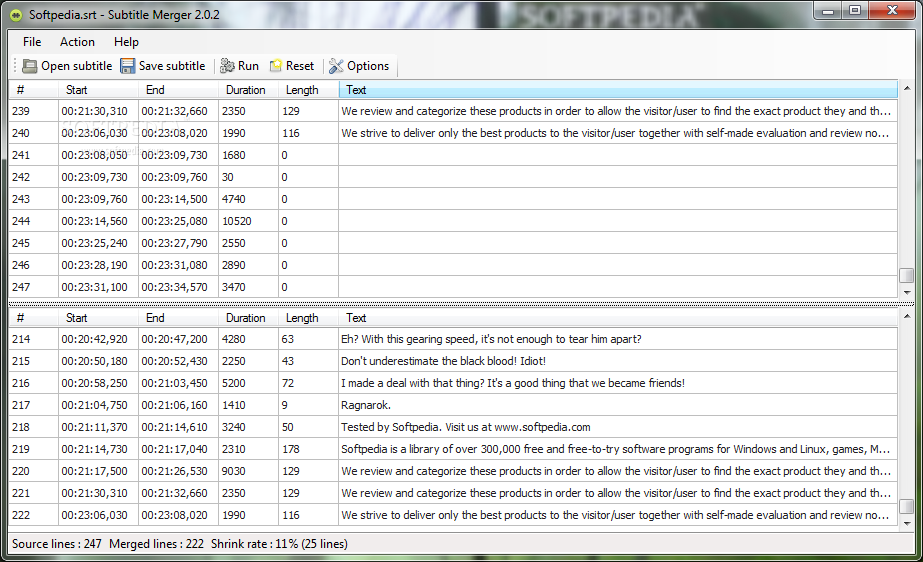
Task: Select row 242 with duration 30
Action: pos(453,177)
